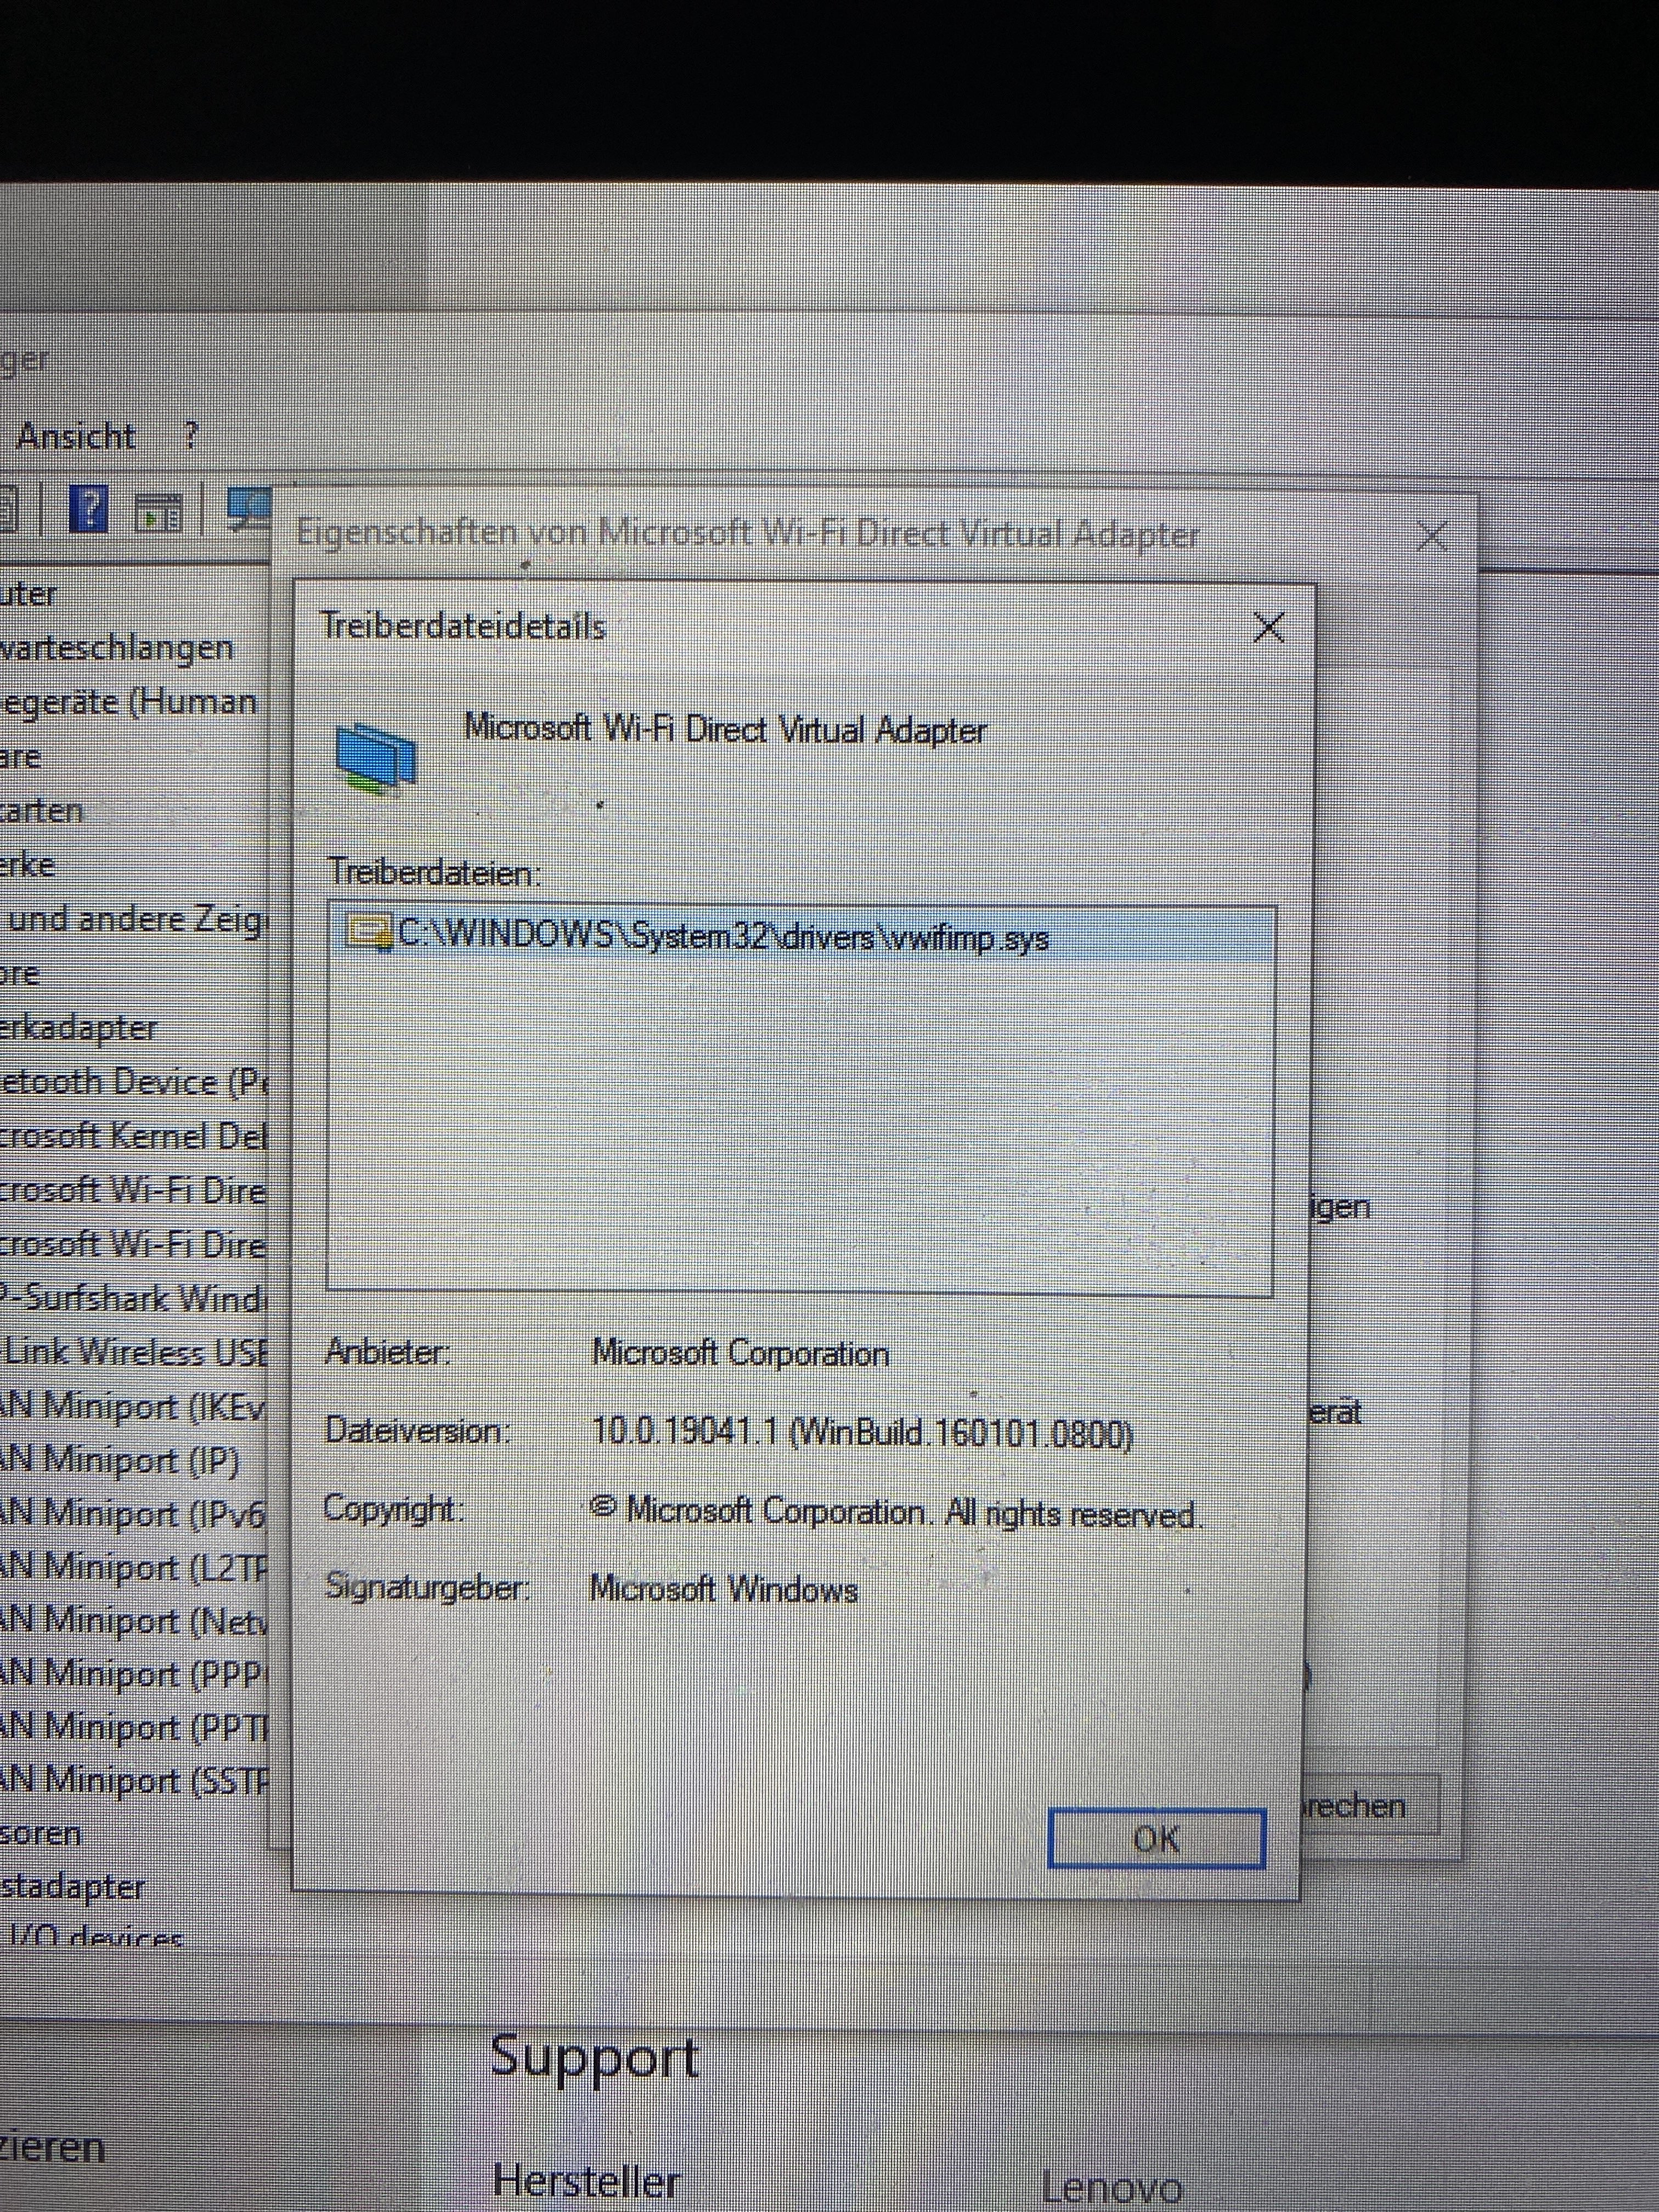Close the Treiberdateidetails dialog with its X
This screenshot has width=1659, height=2212.
(1268, 627)
